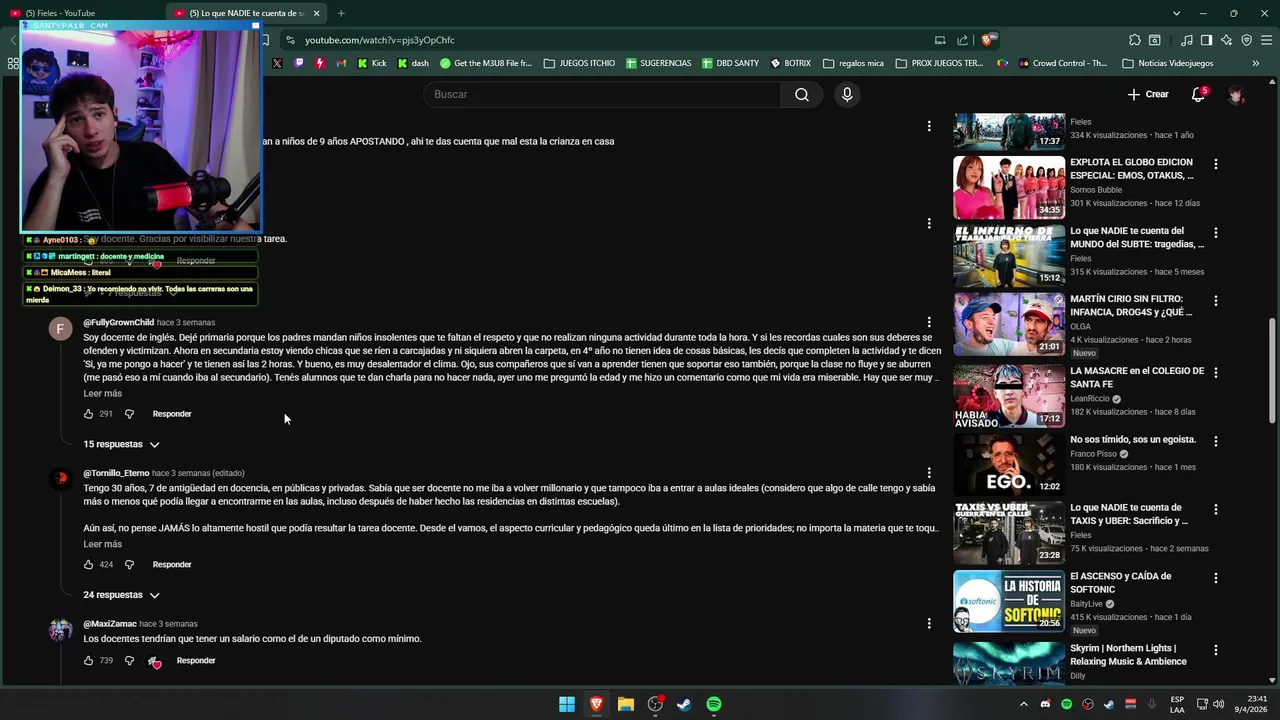Open Steam from the taskbar

684,704
